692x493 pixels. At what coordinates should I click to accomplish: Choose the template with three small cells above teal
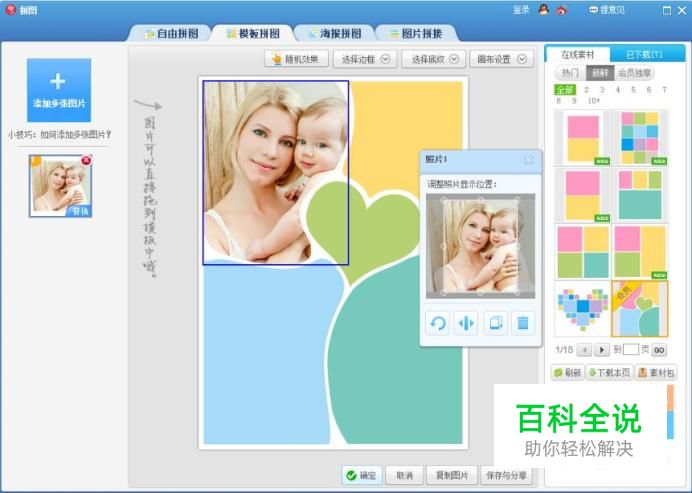[640, 195]
